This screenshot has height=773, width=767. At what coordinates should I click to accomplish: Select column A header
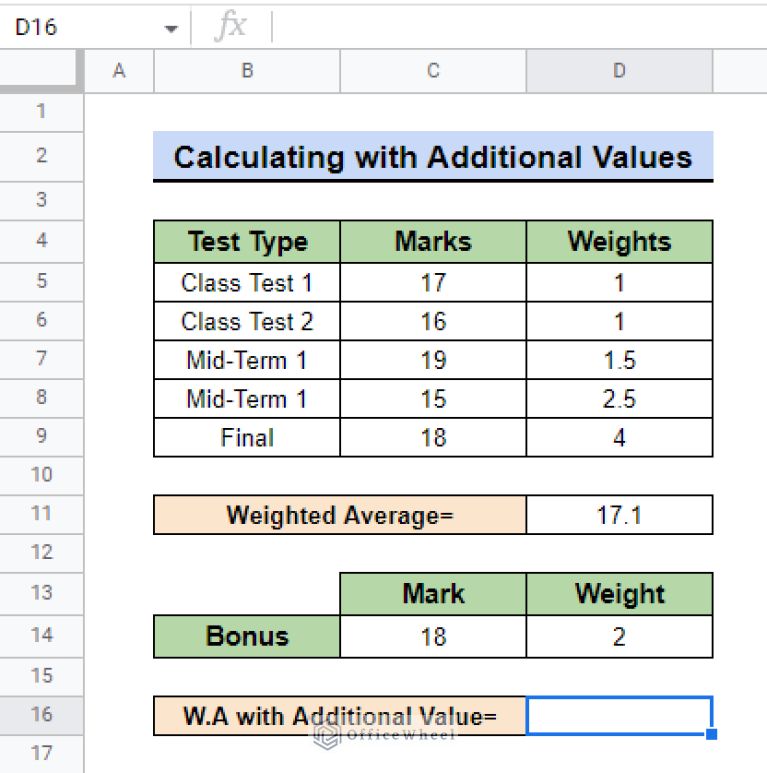tap(119, 71)
